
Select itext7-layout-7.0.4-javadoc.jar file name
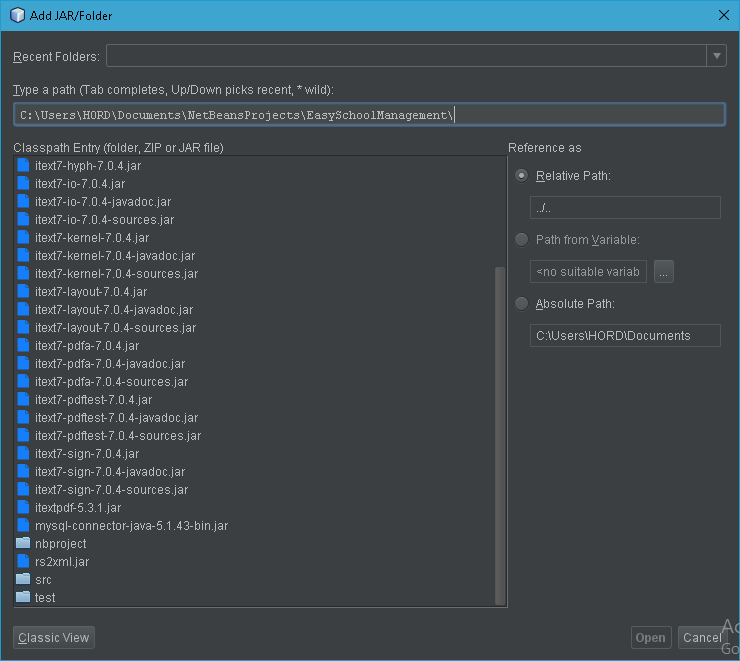pos(114,310)
